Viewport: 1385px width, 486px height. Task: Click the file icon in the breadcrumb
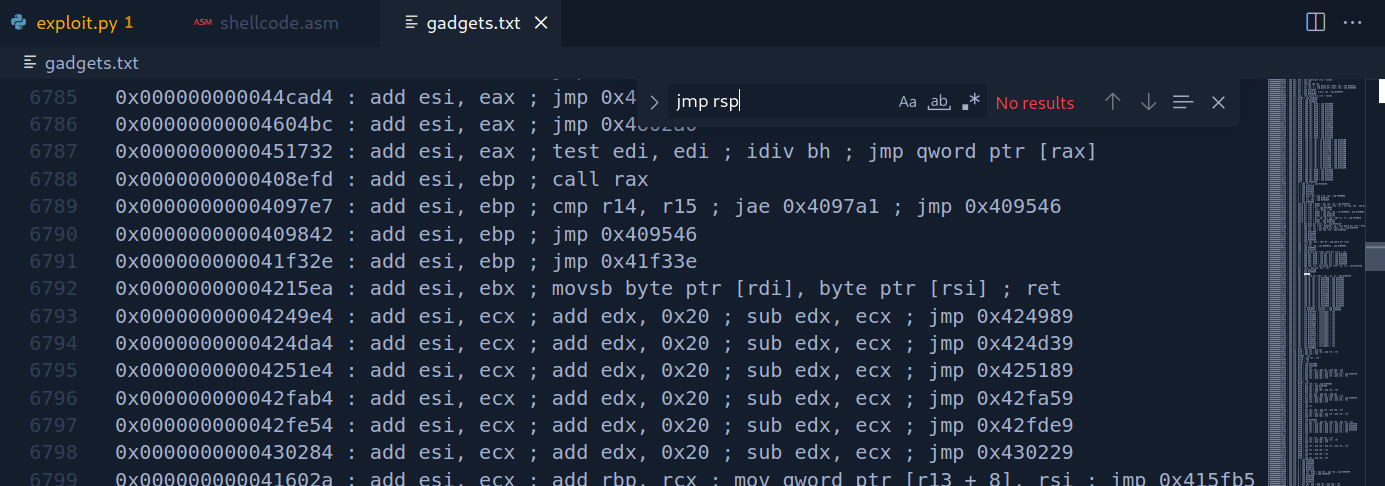(x=30, y=63)
